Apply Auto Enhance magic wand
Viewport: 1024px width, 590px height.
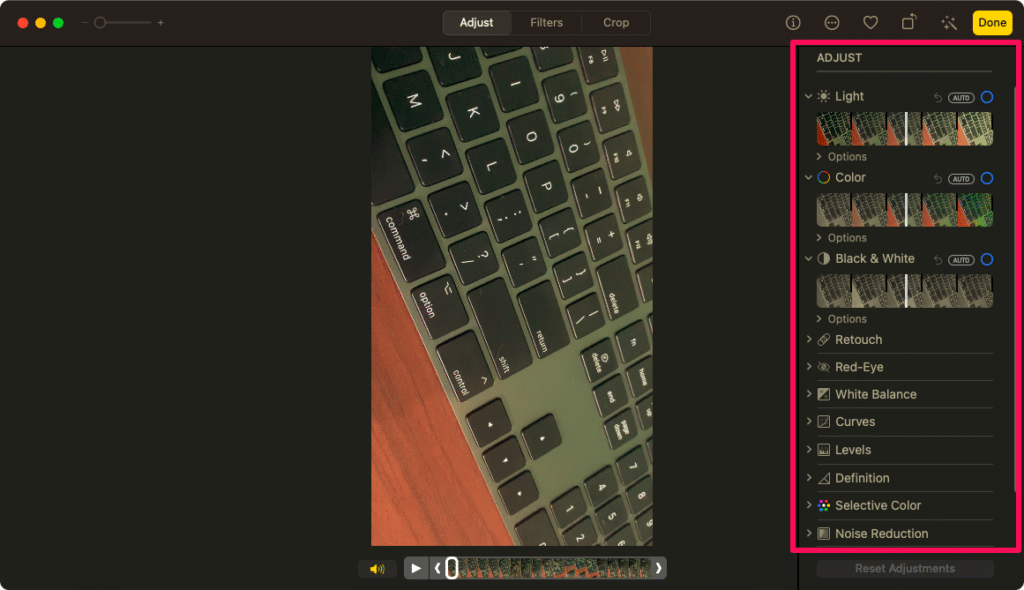tap(948, 23)
